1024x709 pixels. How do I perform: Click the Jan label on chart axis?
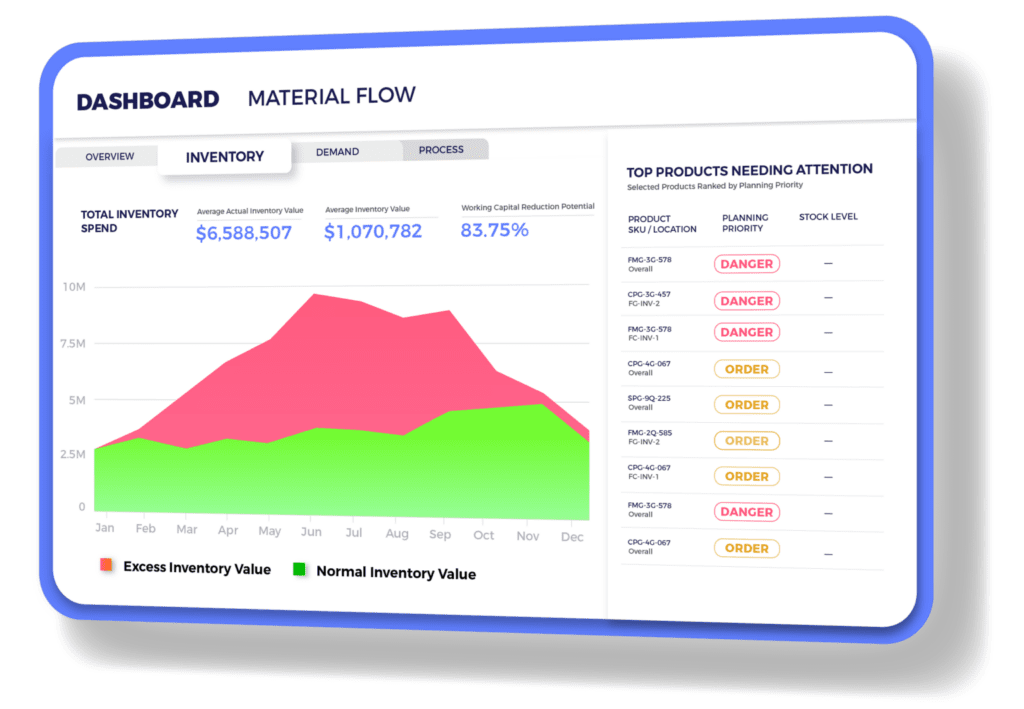(x=104, y=528)
